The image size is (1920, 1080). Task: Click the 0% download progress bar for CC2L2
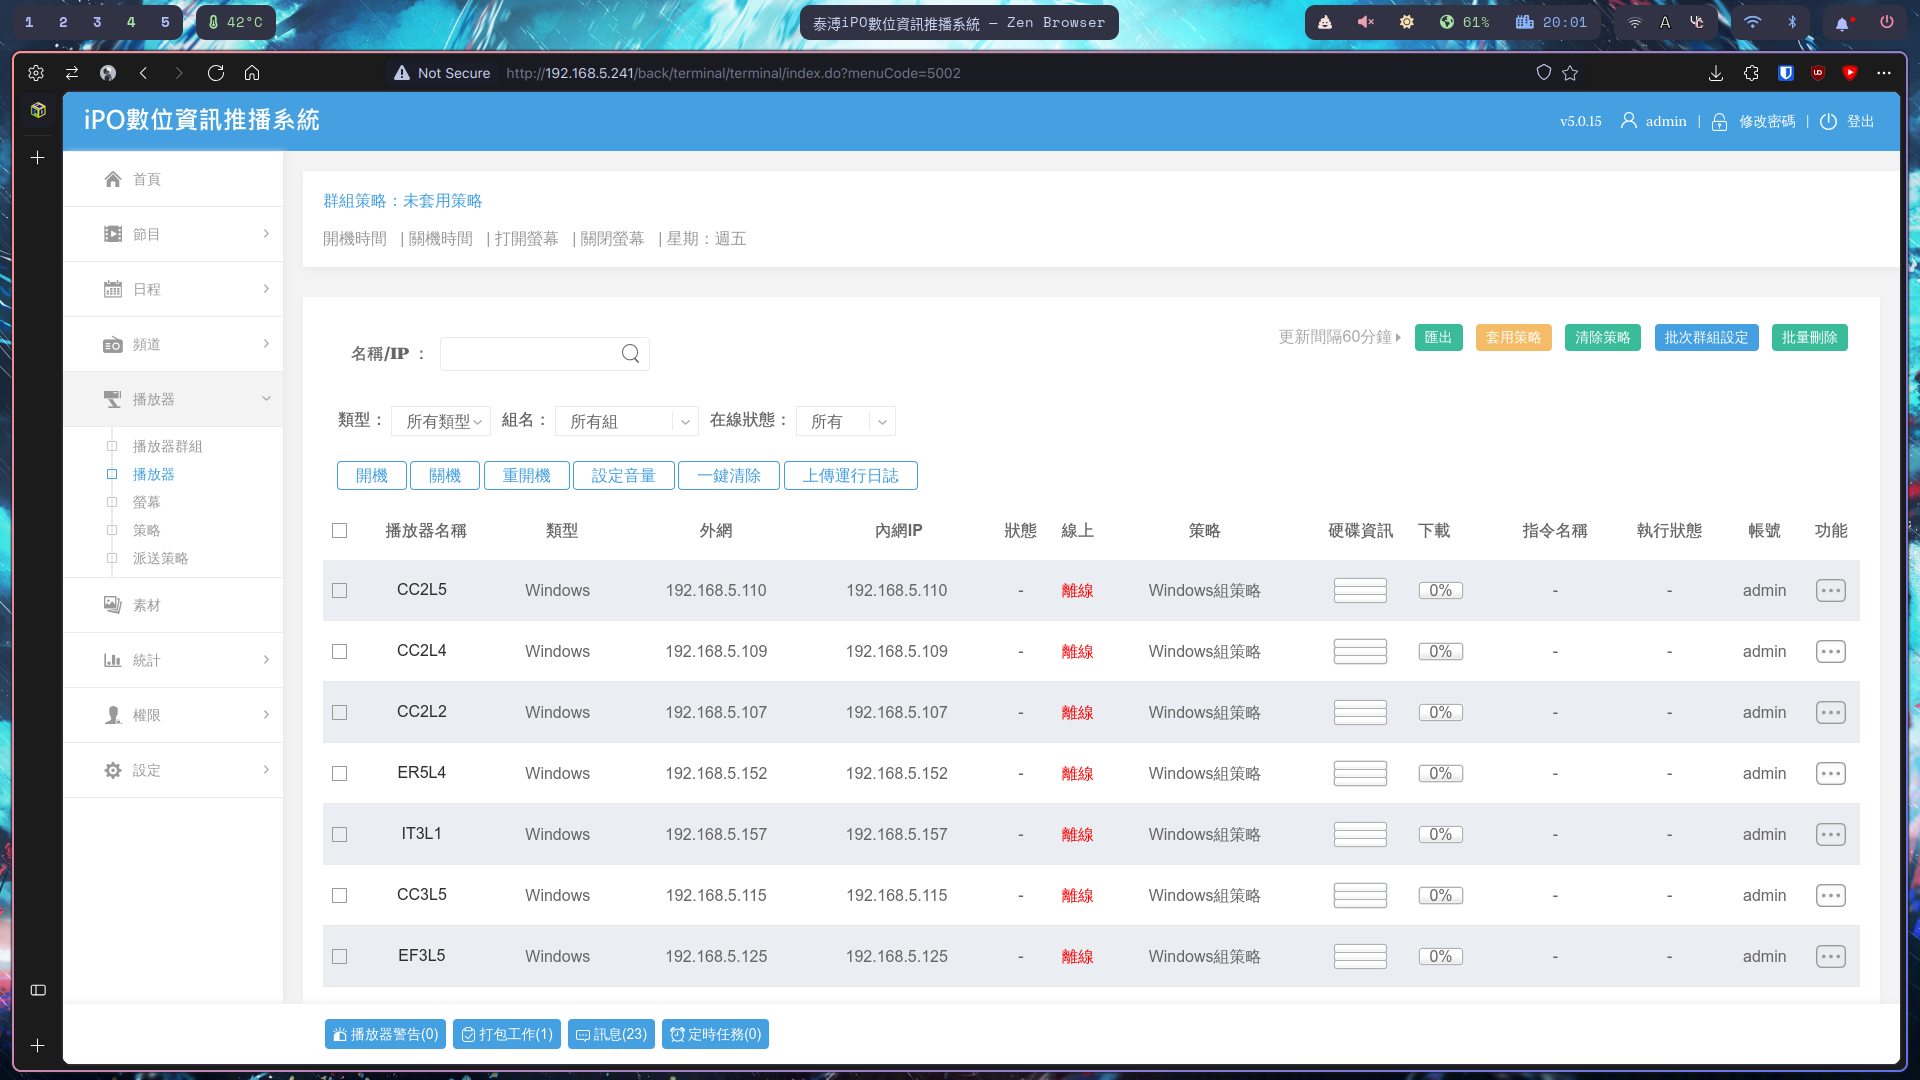click(1440, 712)
